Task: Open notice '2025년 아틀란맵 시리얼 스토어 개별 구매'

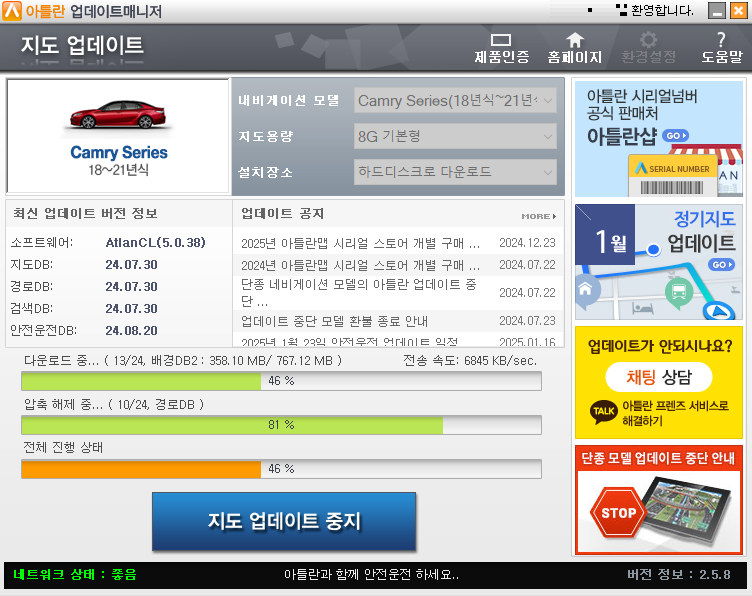Action: (x=360, y=244)
